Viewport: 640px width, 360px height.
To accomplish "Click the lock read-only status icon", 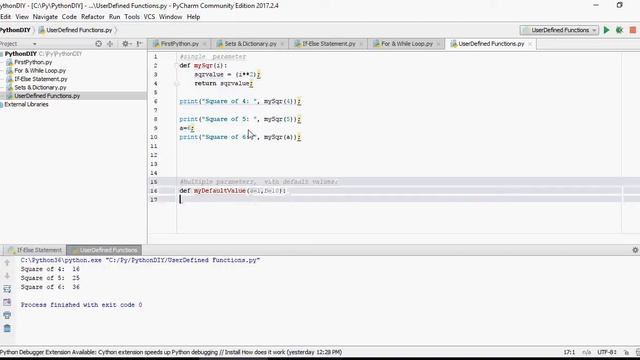I will [626, 352].
